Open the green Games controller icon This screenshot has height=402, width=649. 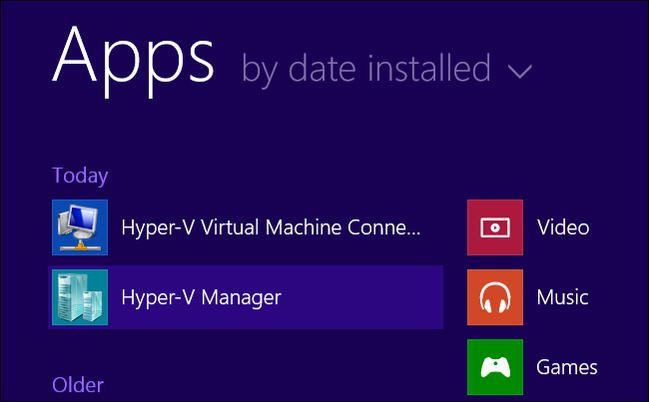pos(495,367)
